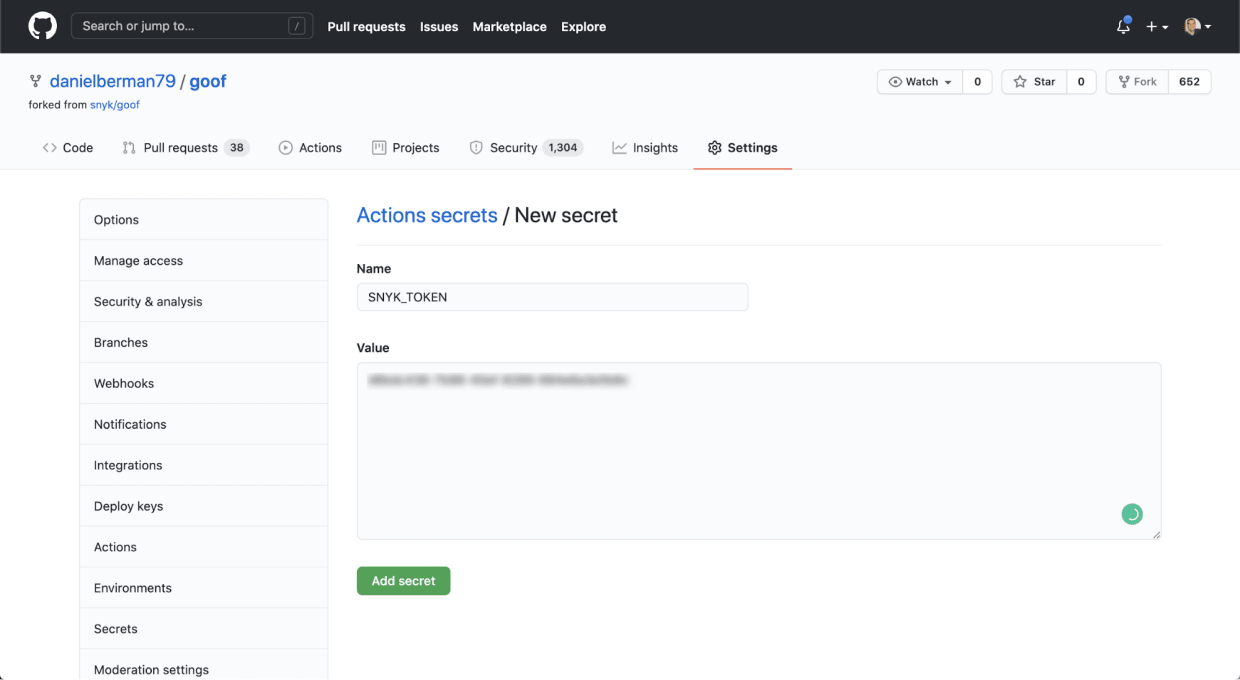Go to Explore in the top navigation
Viewport: 1240px width, 680px height.
[583, 27]
